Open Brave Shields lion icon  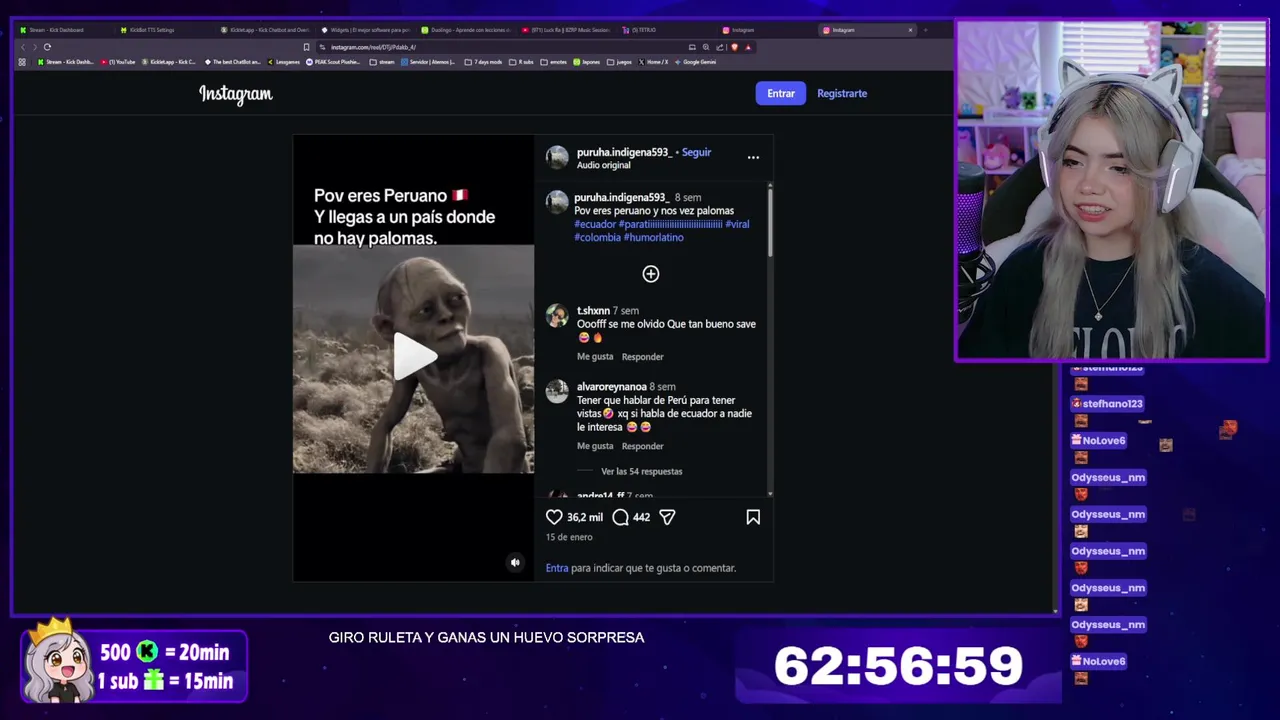point(735,47)
